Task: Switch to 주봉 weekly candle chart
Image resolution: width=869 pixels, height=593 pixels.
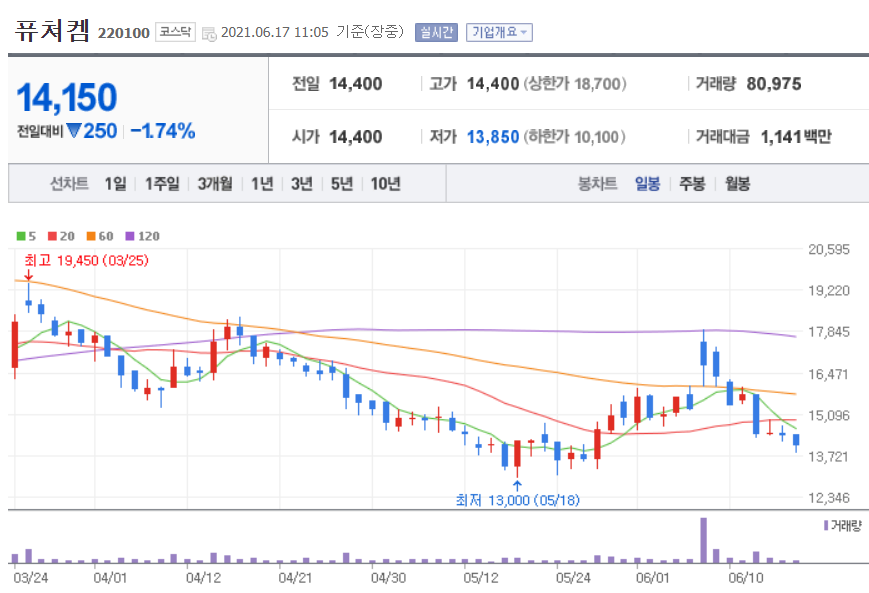Action: 692,183
